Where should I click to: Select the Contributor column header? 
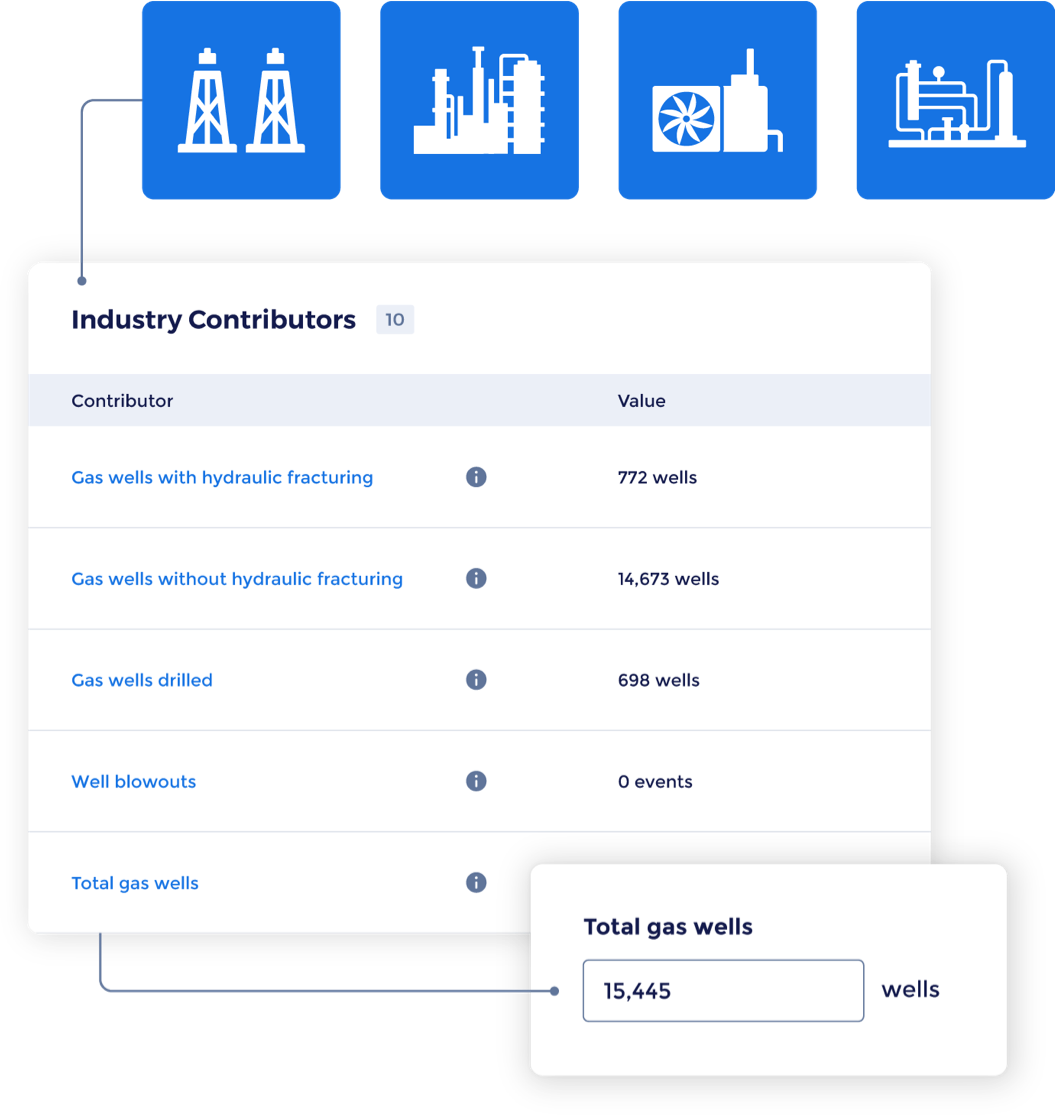[x=121, y=400]
